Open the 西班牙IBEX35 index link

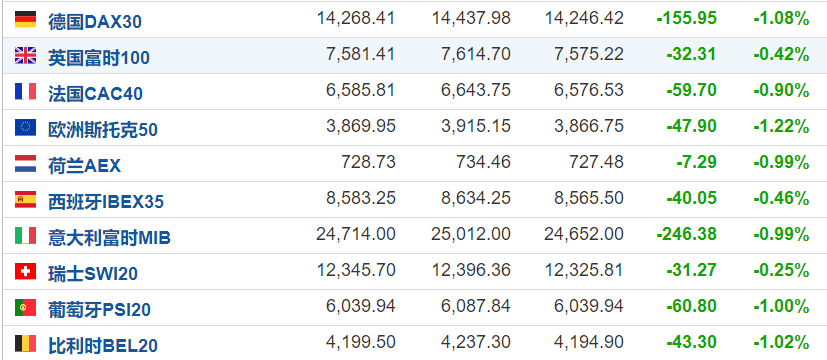[106, 201]
